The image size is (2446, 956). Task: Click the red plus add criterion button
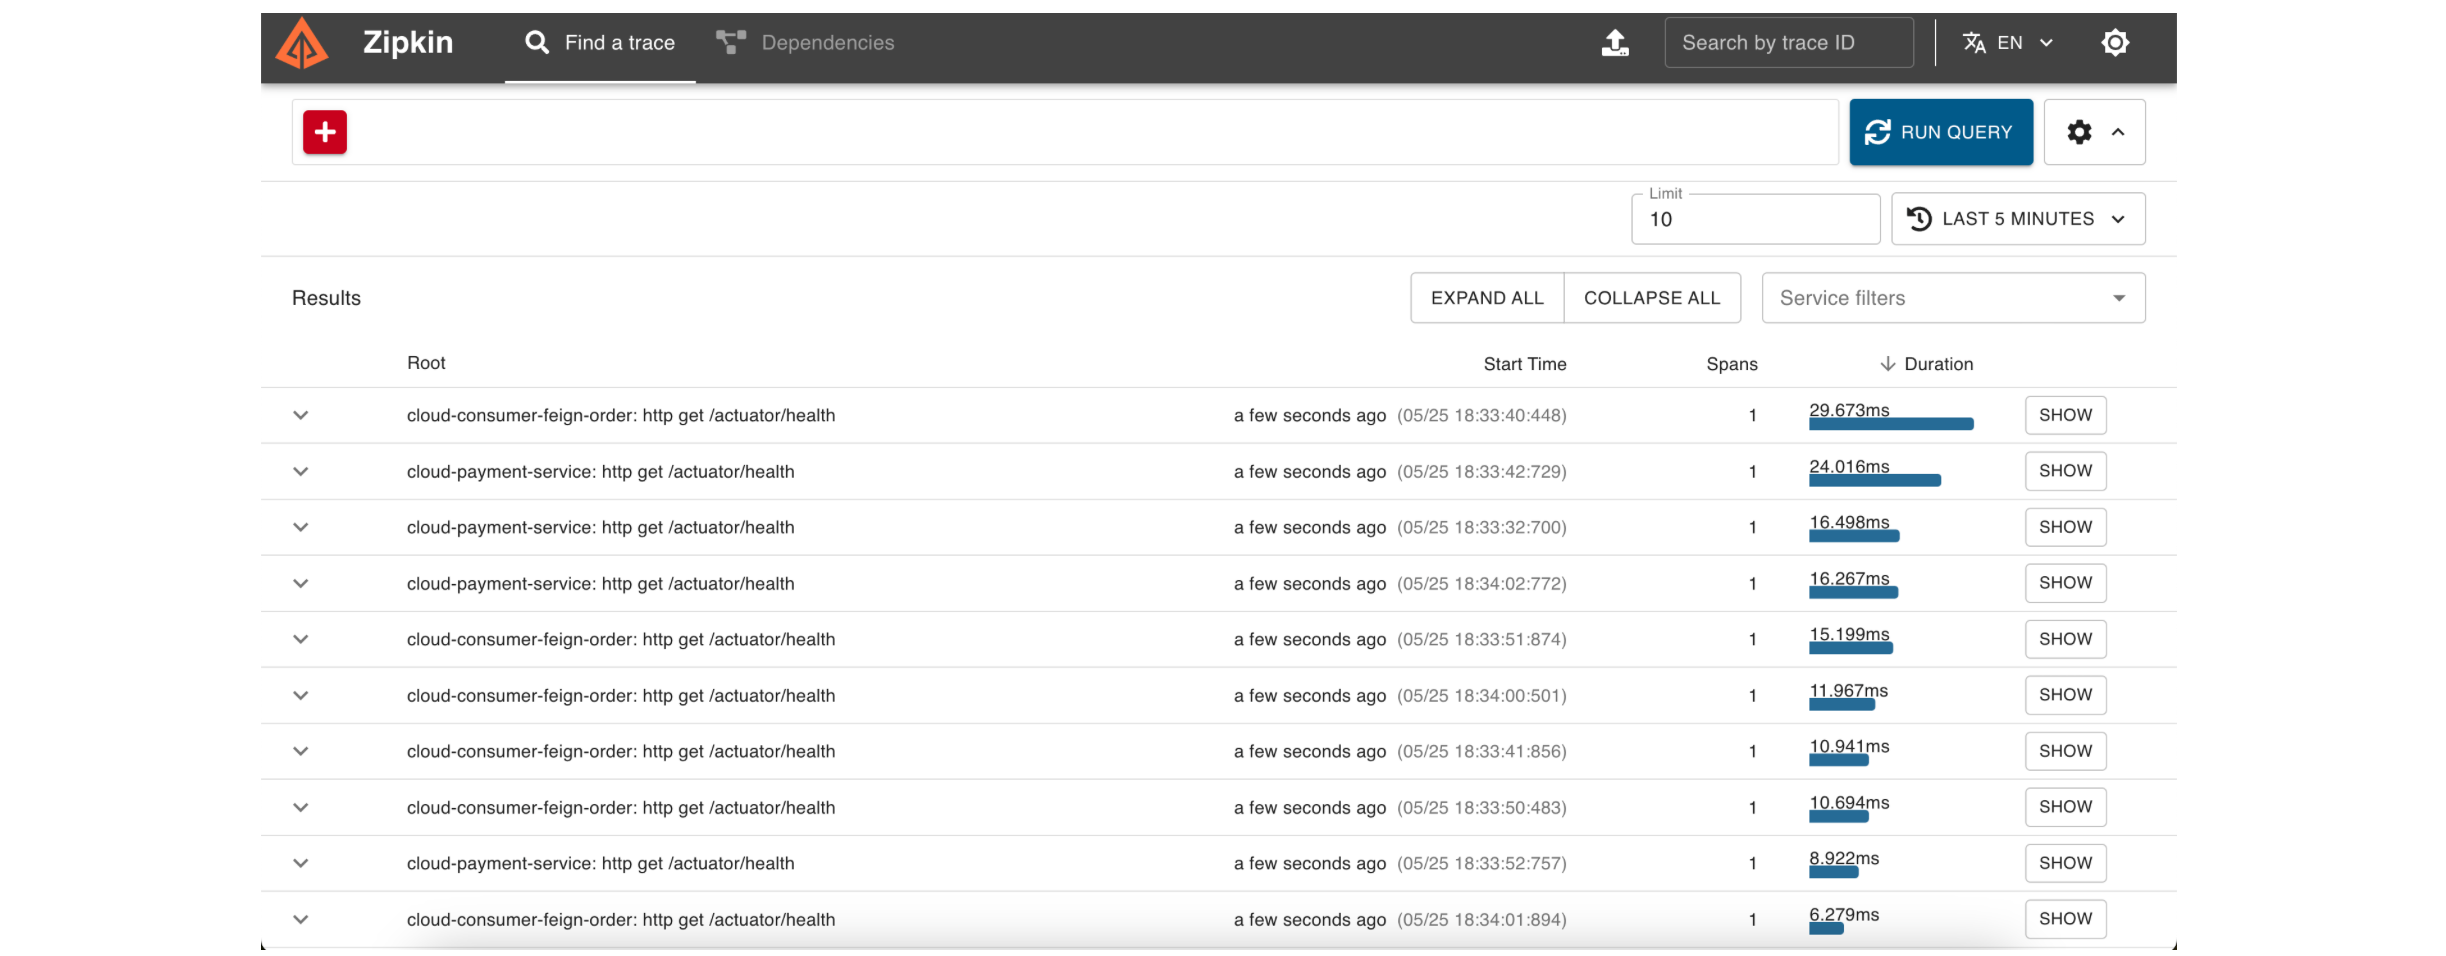325,132
